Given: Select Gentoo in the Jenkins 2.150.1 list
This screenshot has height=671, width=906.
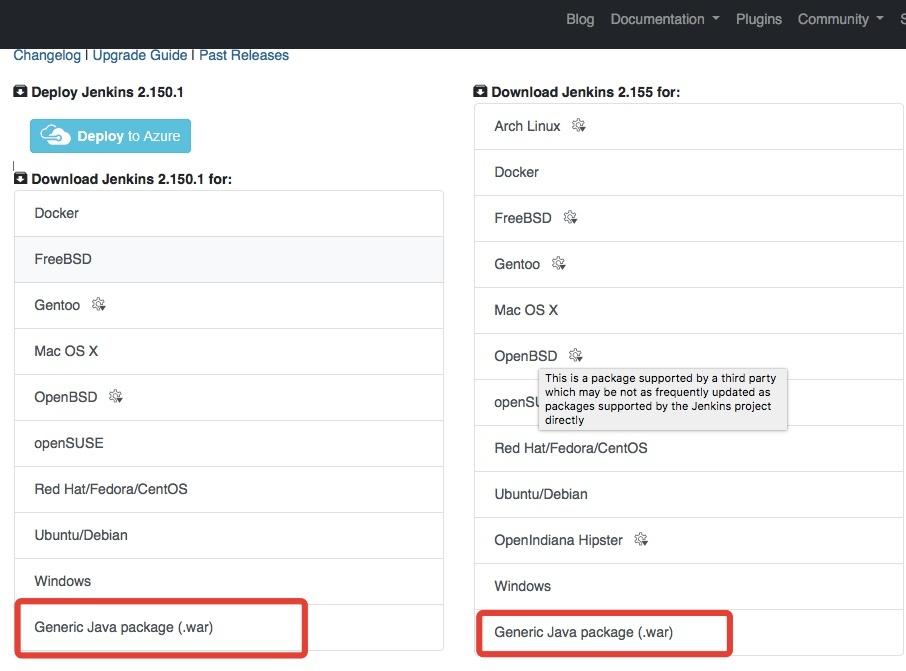Looking at the screenshot, I should pyautogui.click(x=229, y=305).
